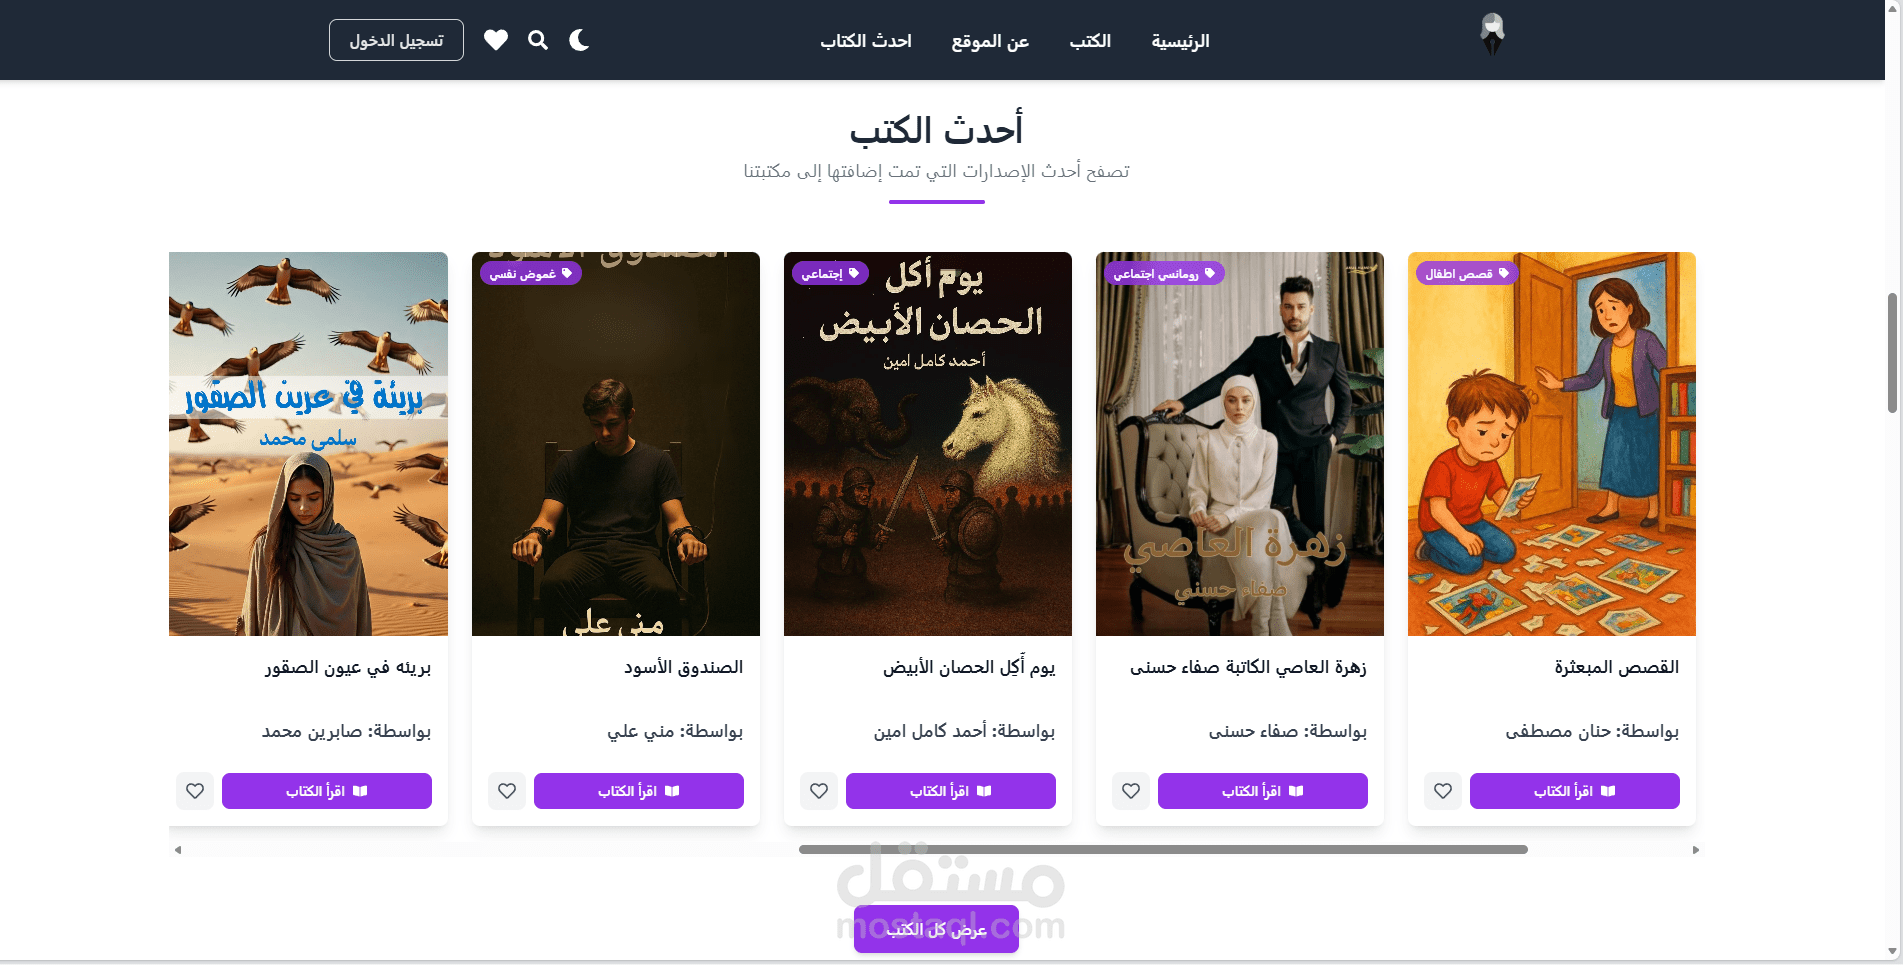1903x965 pixels.
Task: Click the غموض نفسي category tag
Action: (x=531, y=273)
